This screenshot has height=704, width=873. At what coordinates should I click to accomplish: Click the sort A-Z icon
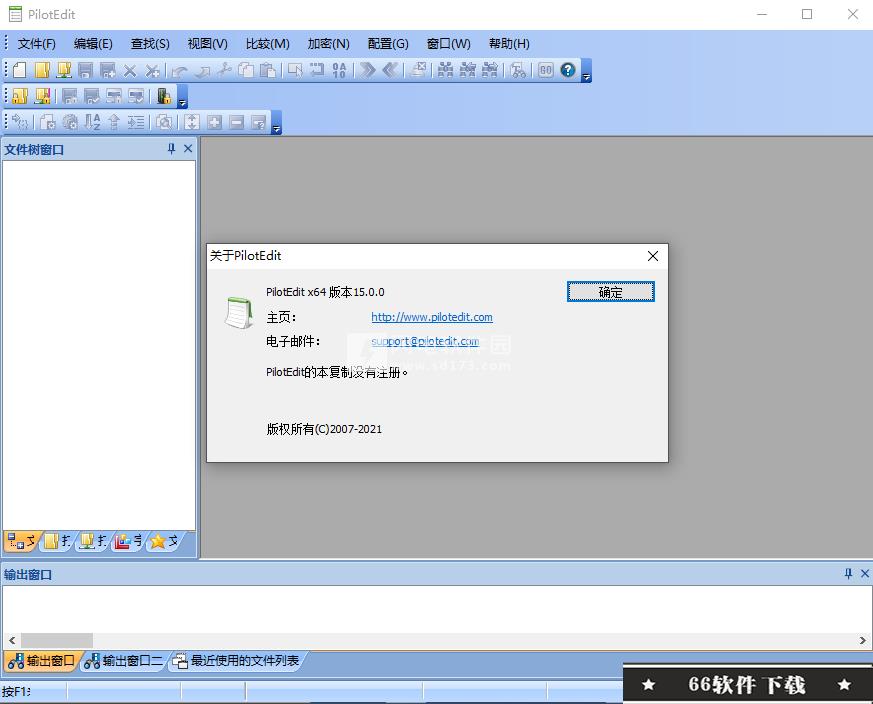click(92, 122)
